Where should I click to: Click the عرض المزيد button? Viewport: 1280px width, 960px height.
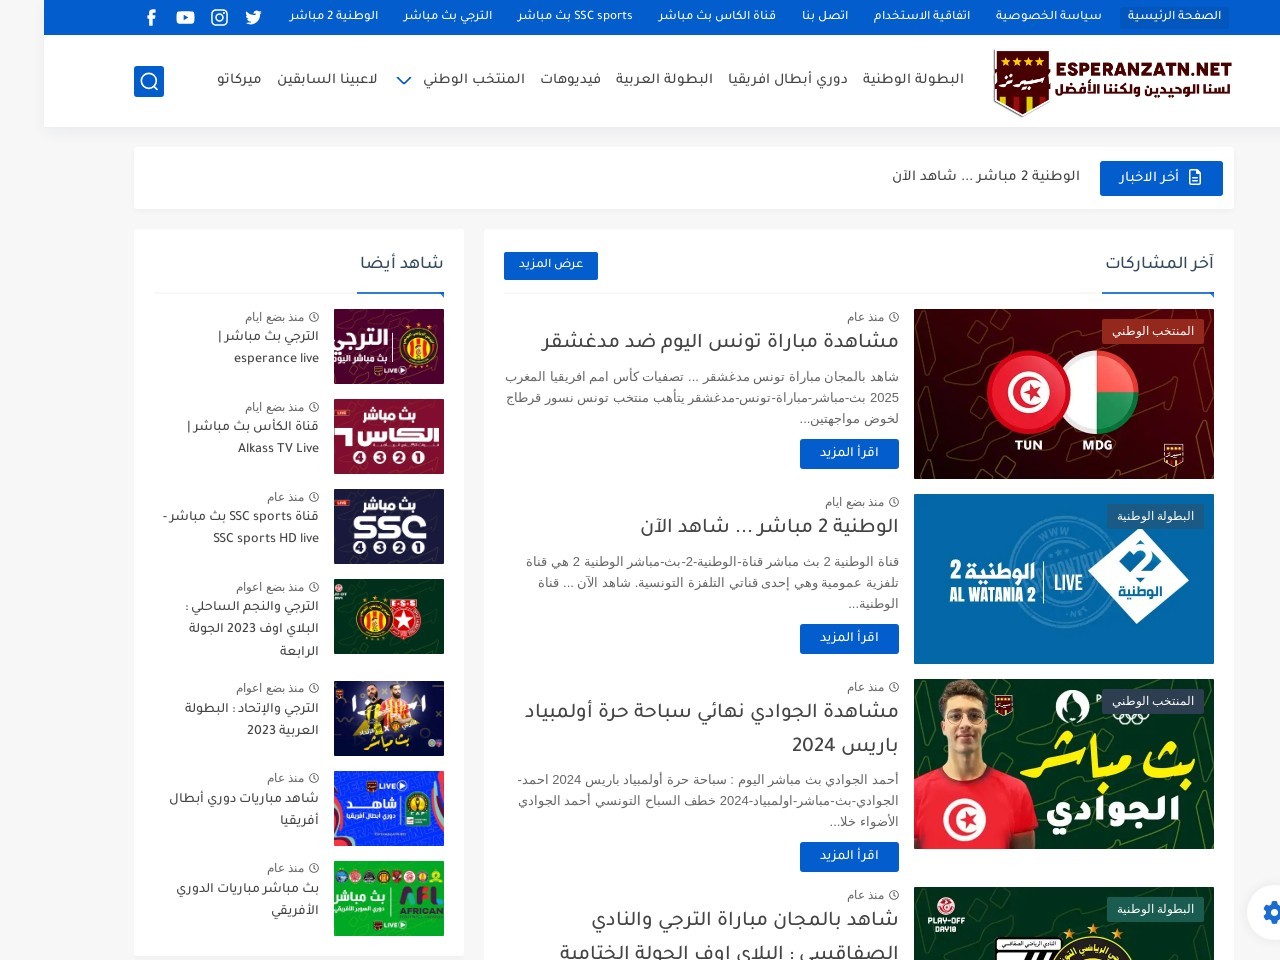(x=551, y=265)
